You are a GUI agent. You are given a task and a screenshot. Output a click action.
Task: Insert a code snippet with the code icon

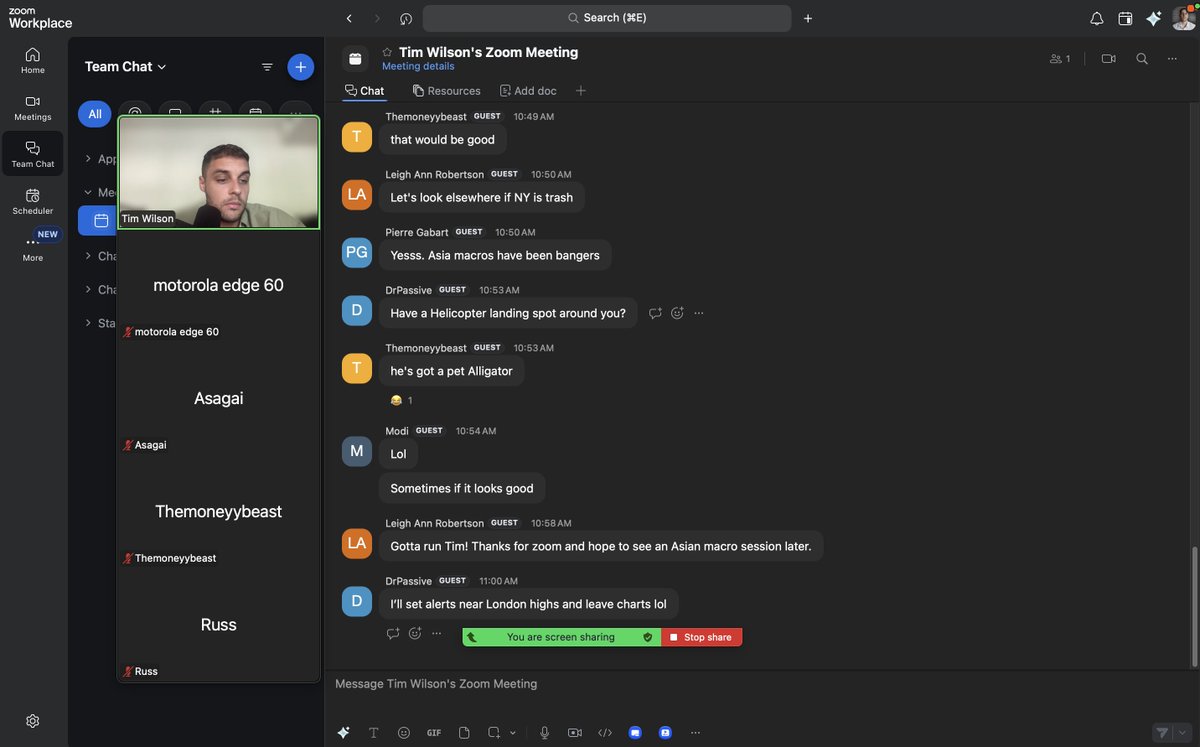604,731
